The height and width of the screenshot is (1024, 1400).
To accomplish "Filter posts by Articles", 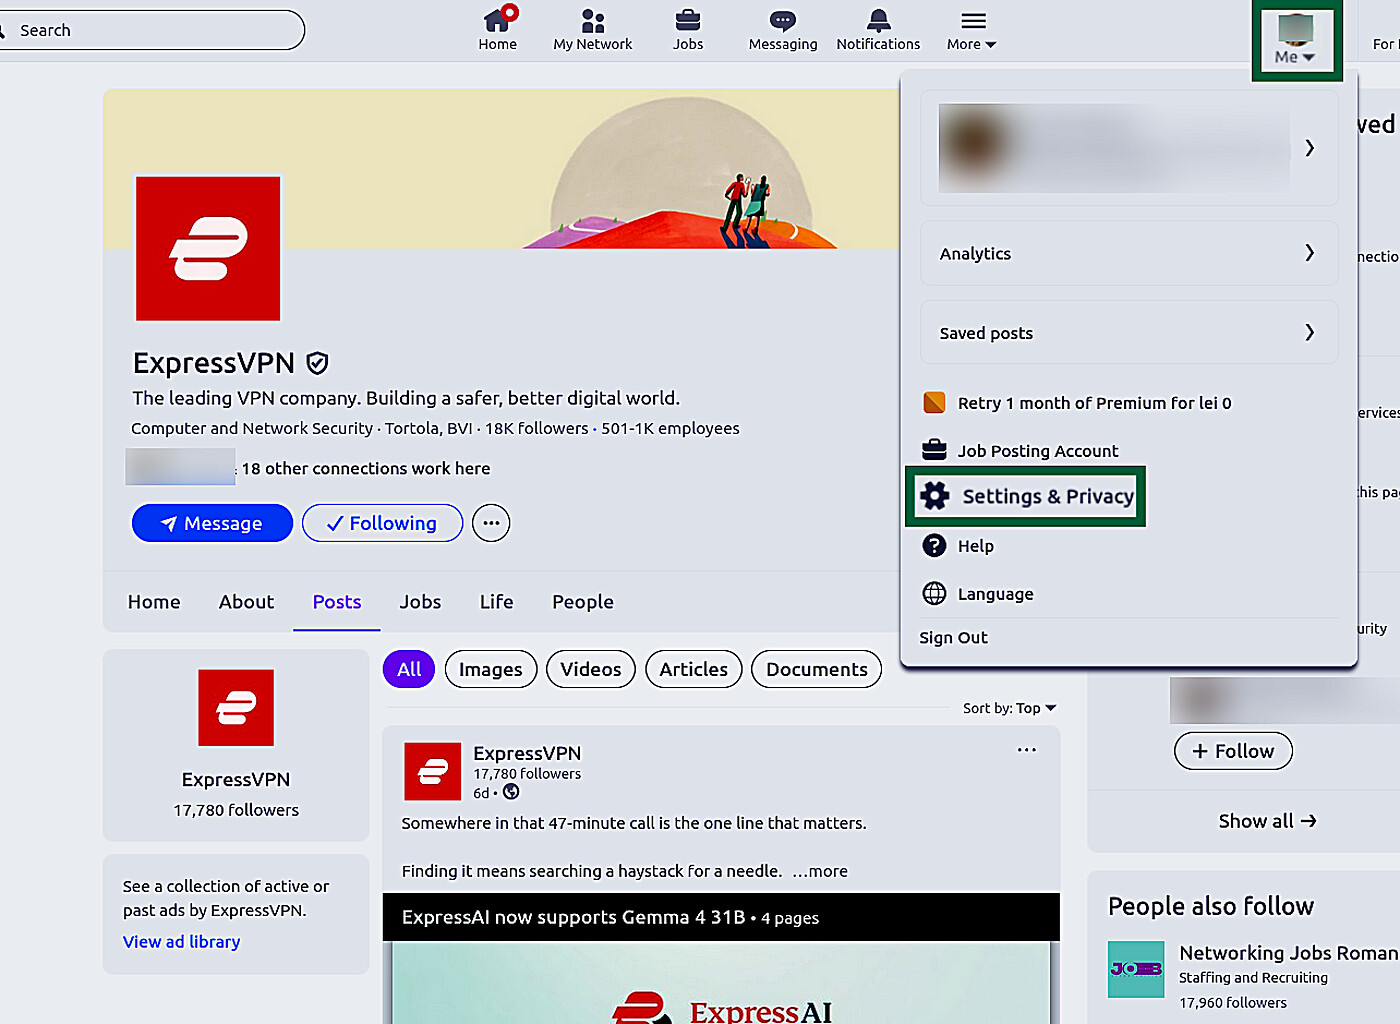I will 694,669.
